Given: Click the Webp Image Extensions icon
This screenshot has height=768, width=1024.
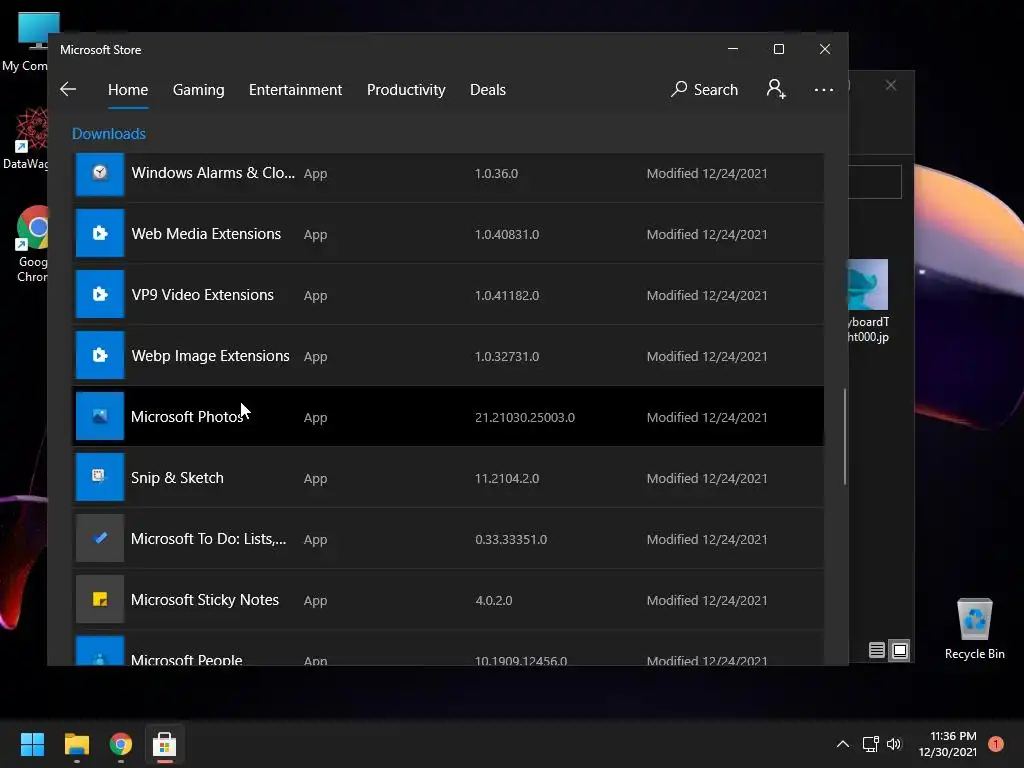Looking at the screenshot, I should [100, 355].
